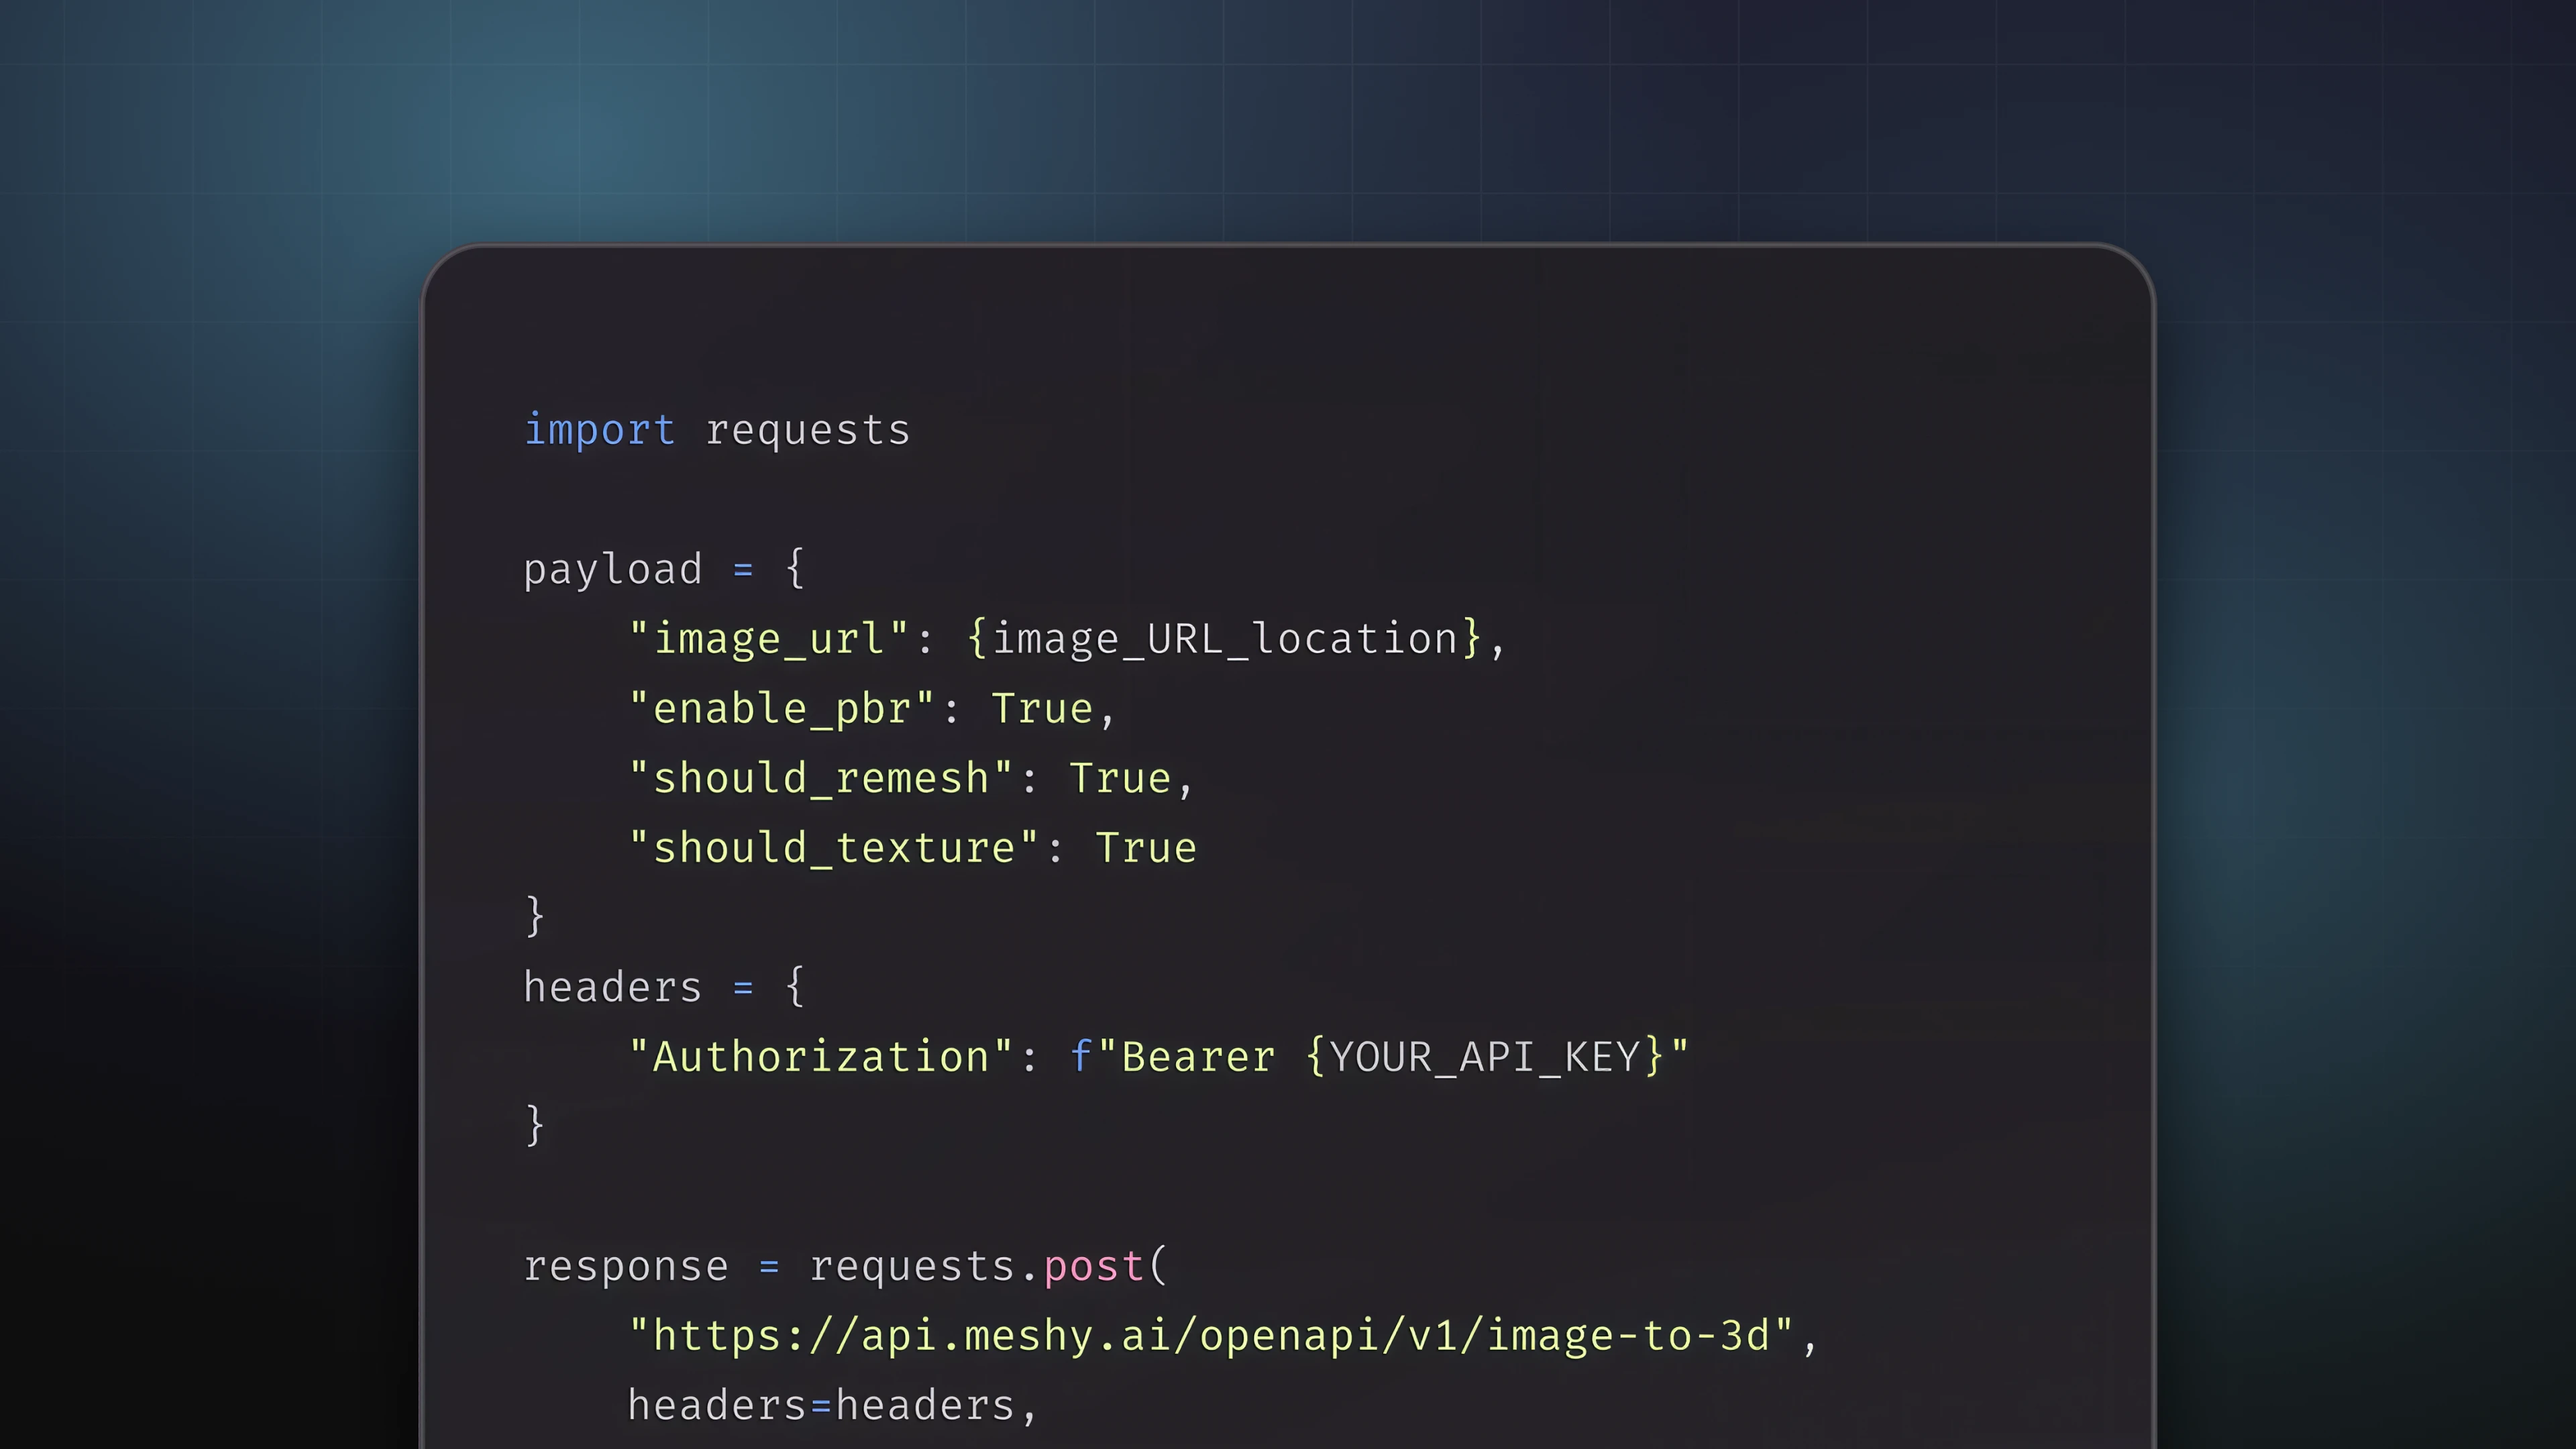Click the 'Bearer' word in the f-string

(1198, 1058)
